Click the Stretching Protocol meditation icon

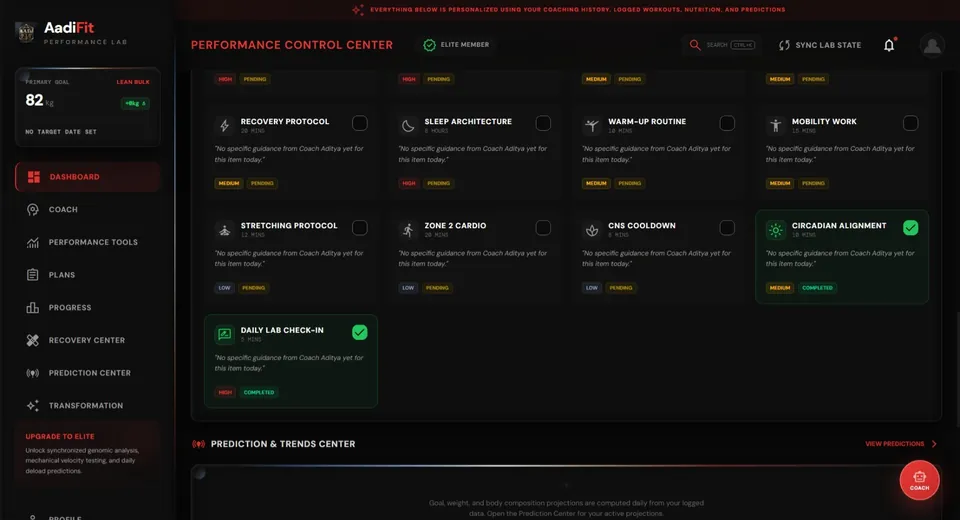tap(225, 230)
